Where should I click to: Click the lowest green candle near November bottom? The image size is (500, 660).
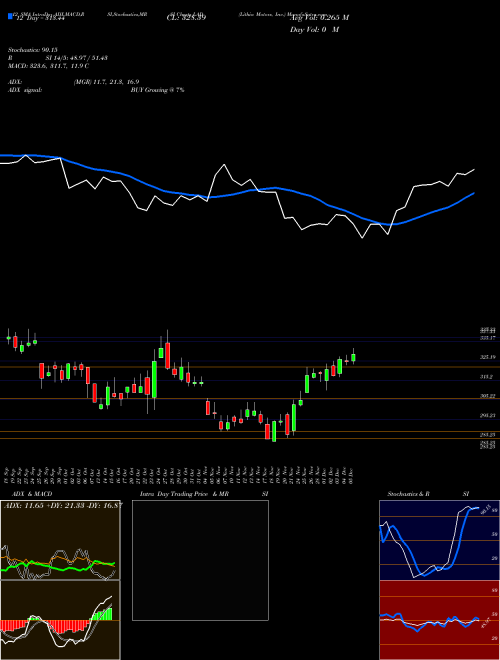(274, 431)
